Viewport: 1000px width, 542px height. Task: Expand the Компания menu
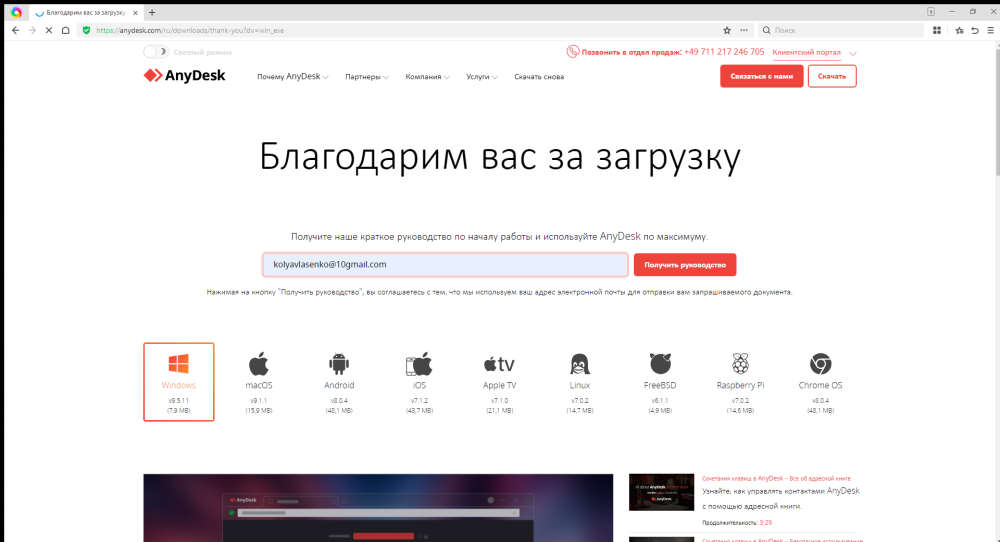pyautogui.click(x=427, y=77)
